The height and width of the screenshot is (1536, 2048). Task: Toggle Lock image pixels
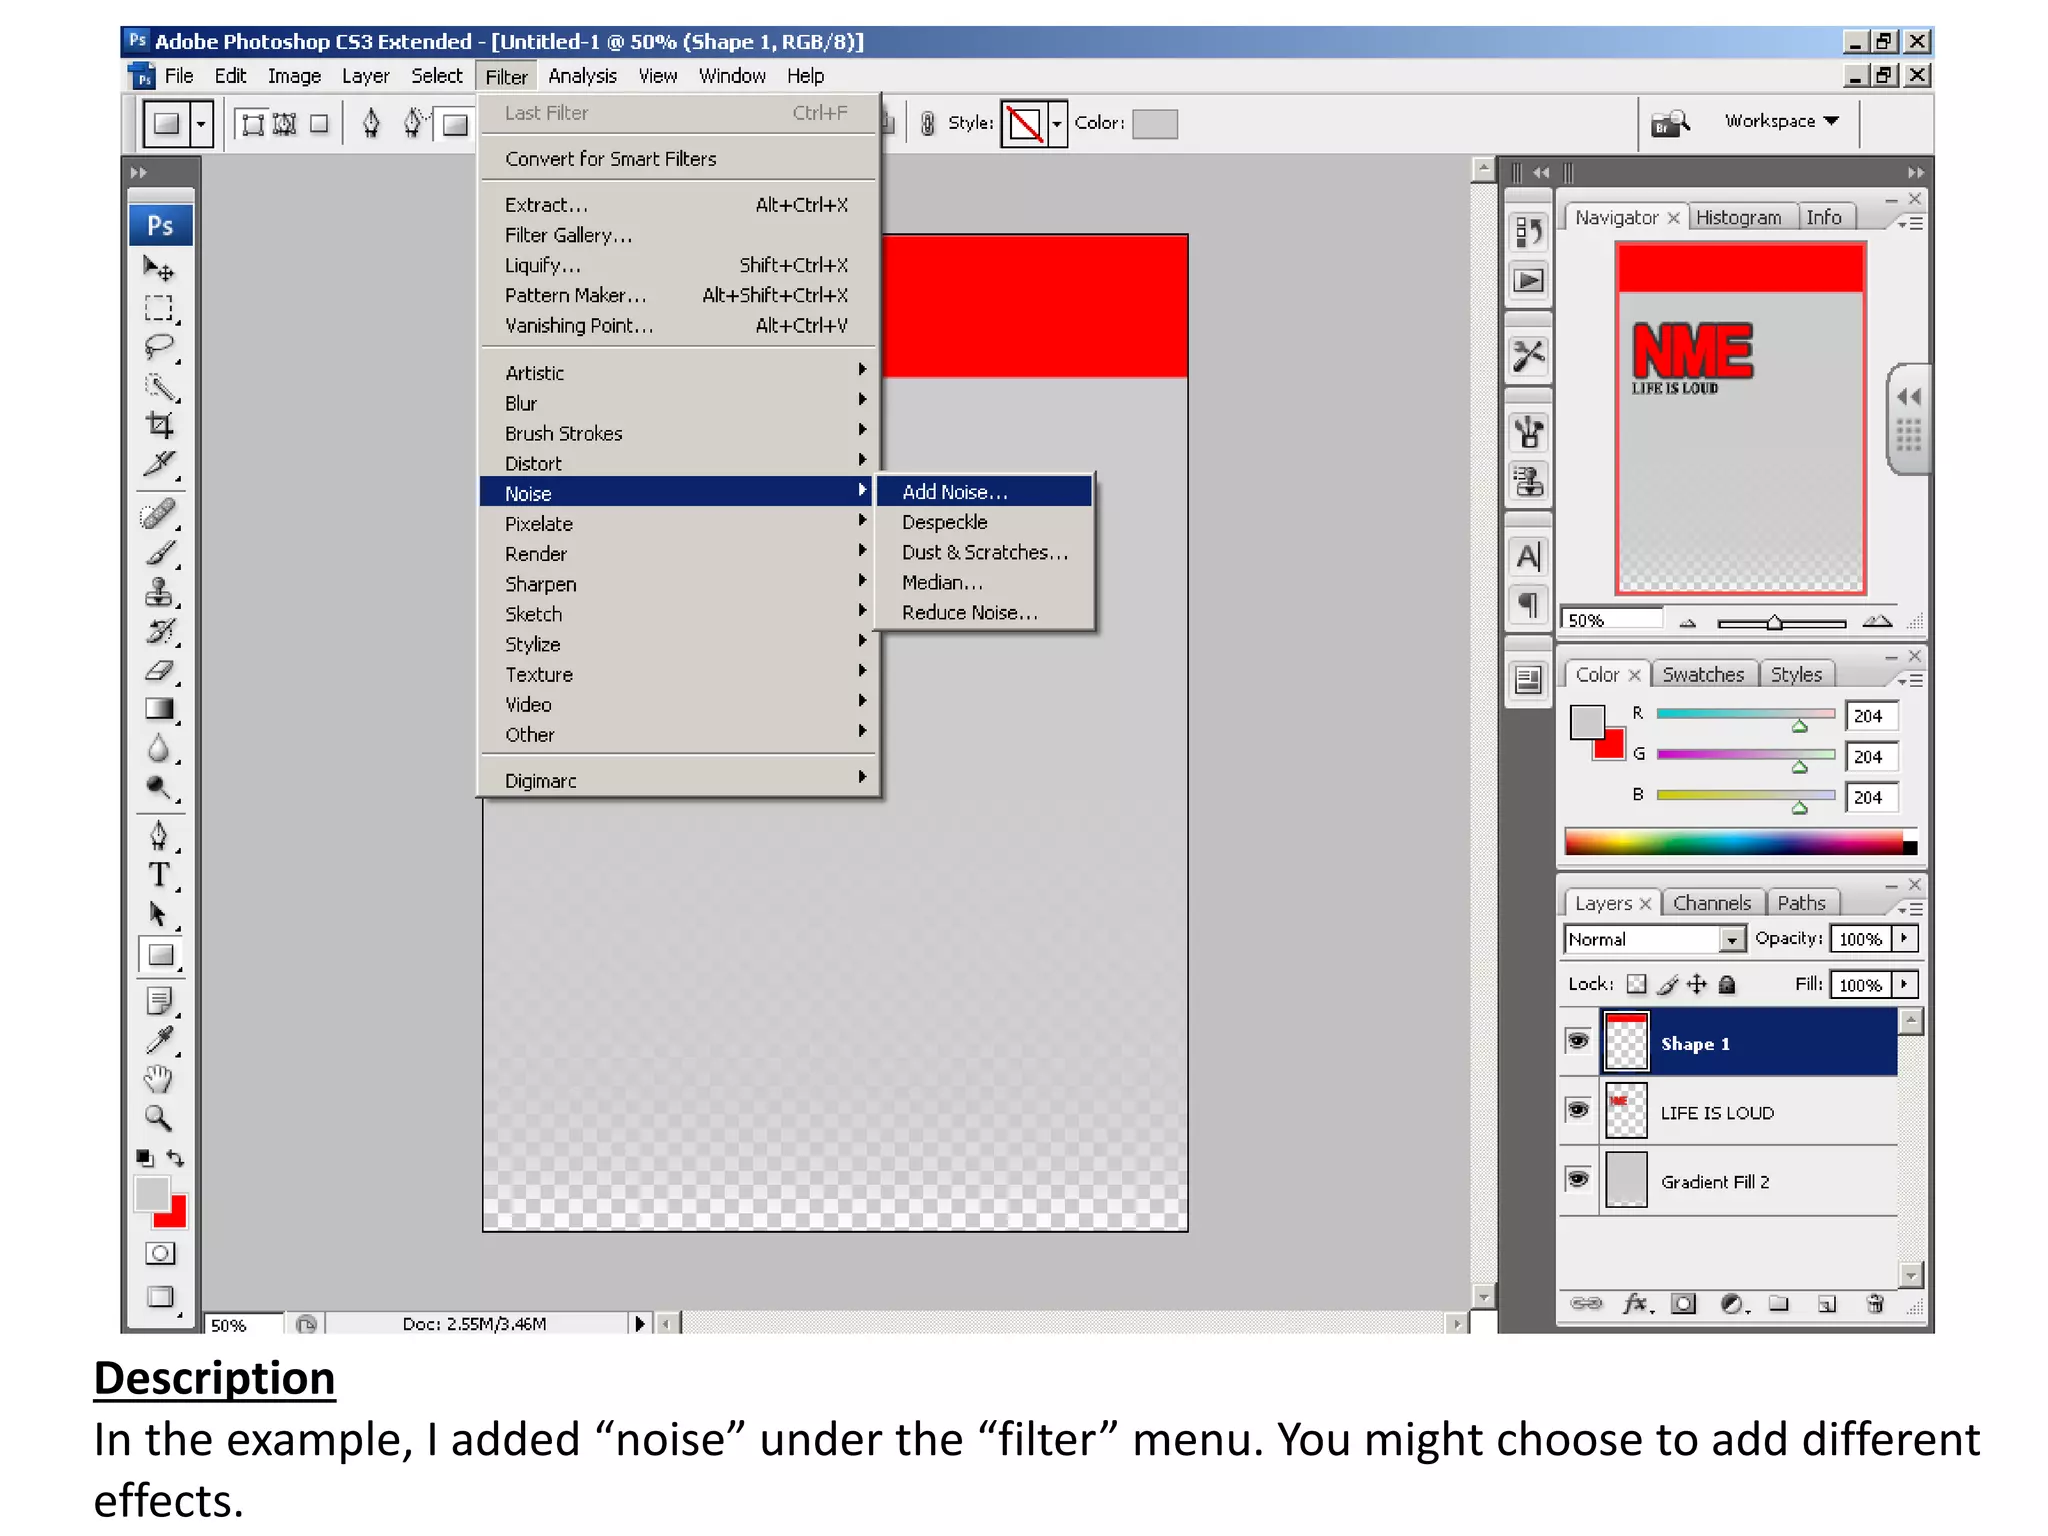[1667, 984]
